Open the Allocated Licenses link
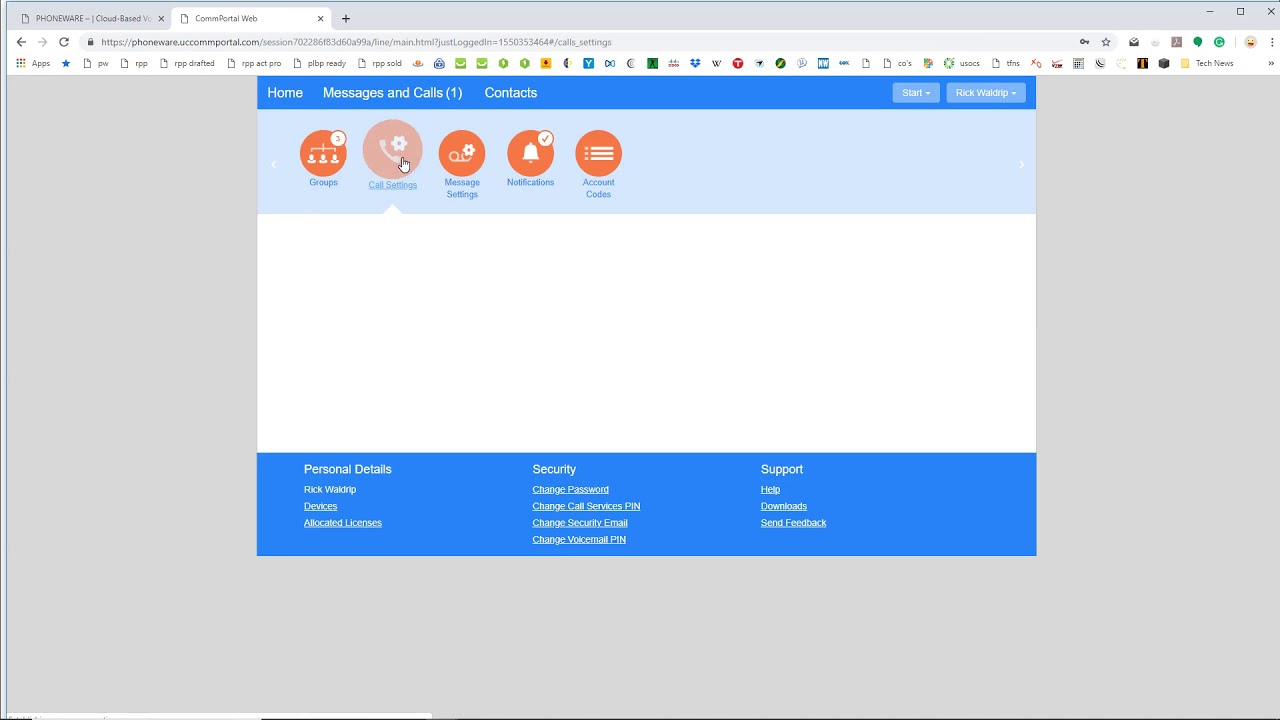The image size is (1280, 720). [343, 523]
